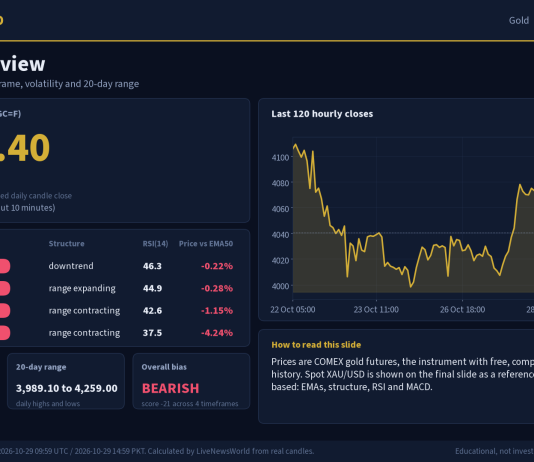Click the -1.15% EMA50 value
The width and height of the screenshot is (534, 462).
[x=217, y=310]
